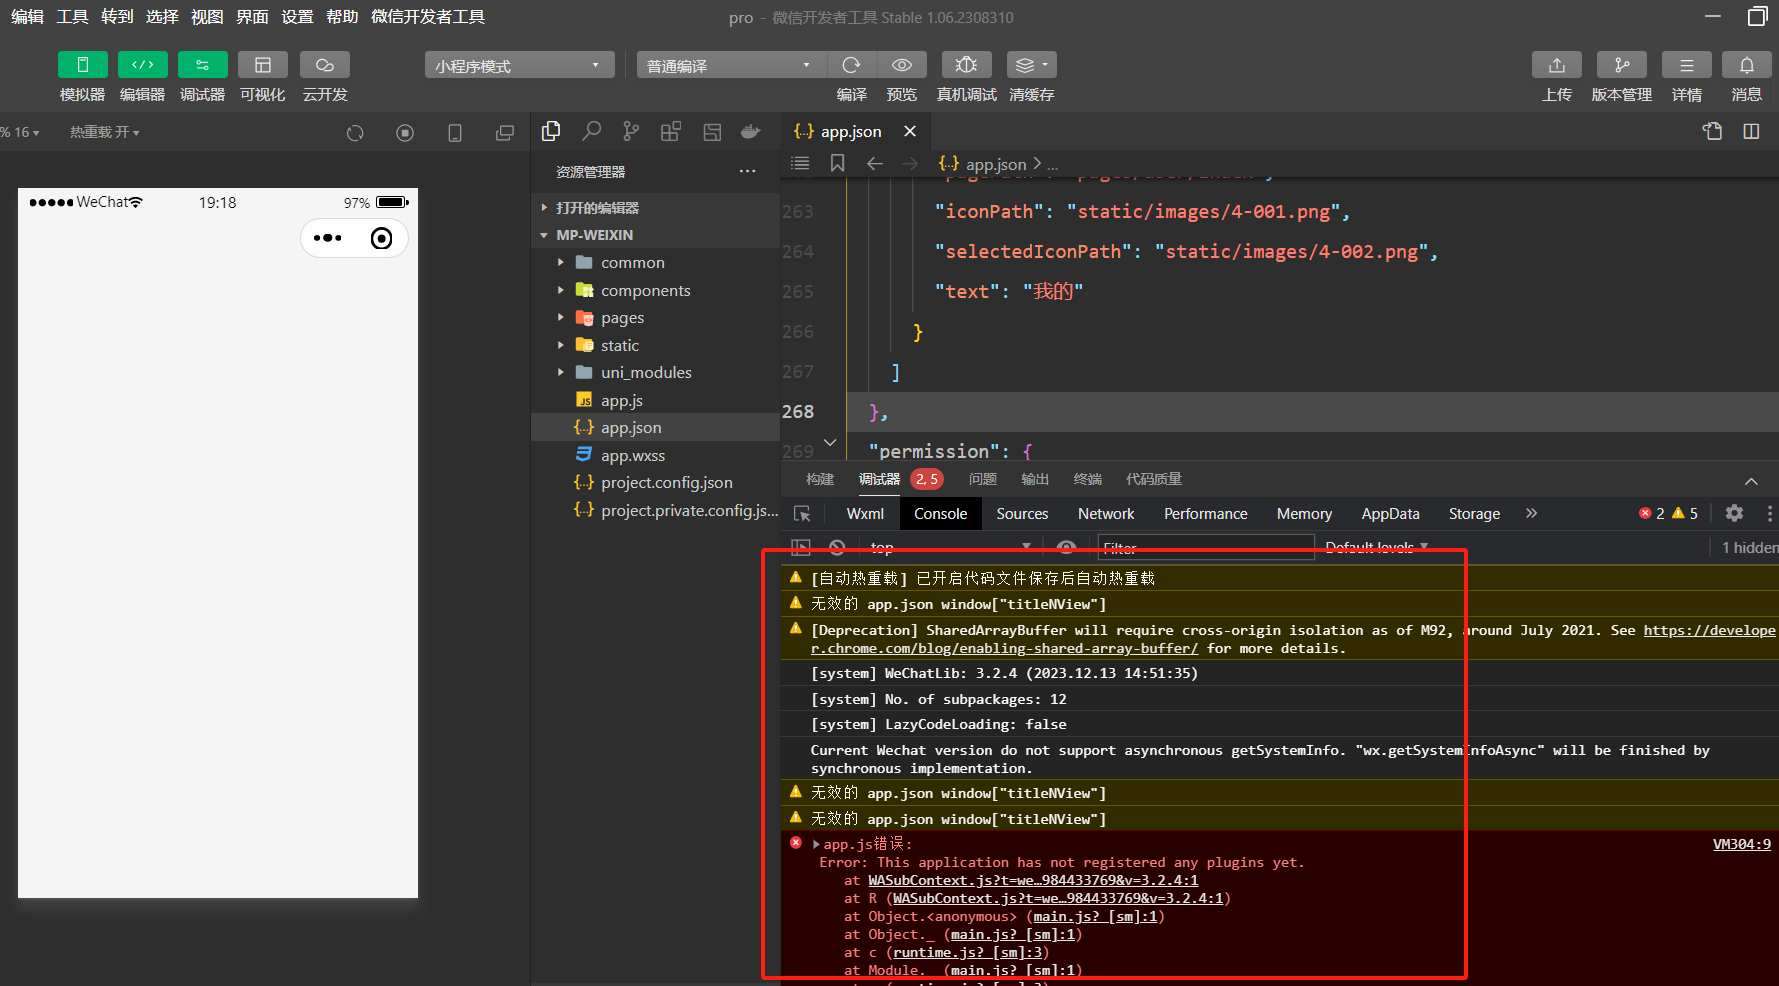Open version management (版本管理)
This screenshot has width=1779, height=986.
point(1621,65)
